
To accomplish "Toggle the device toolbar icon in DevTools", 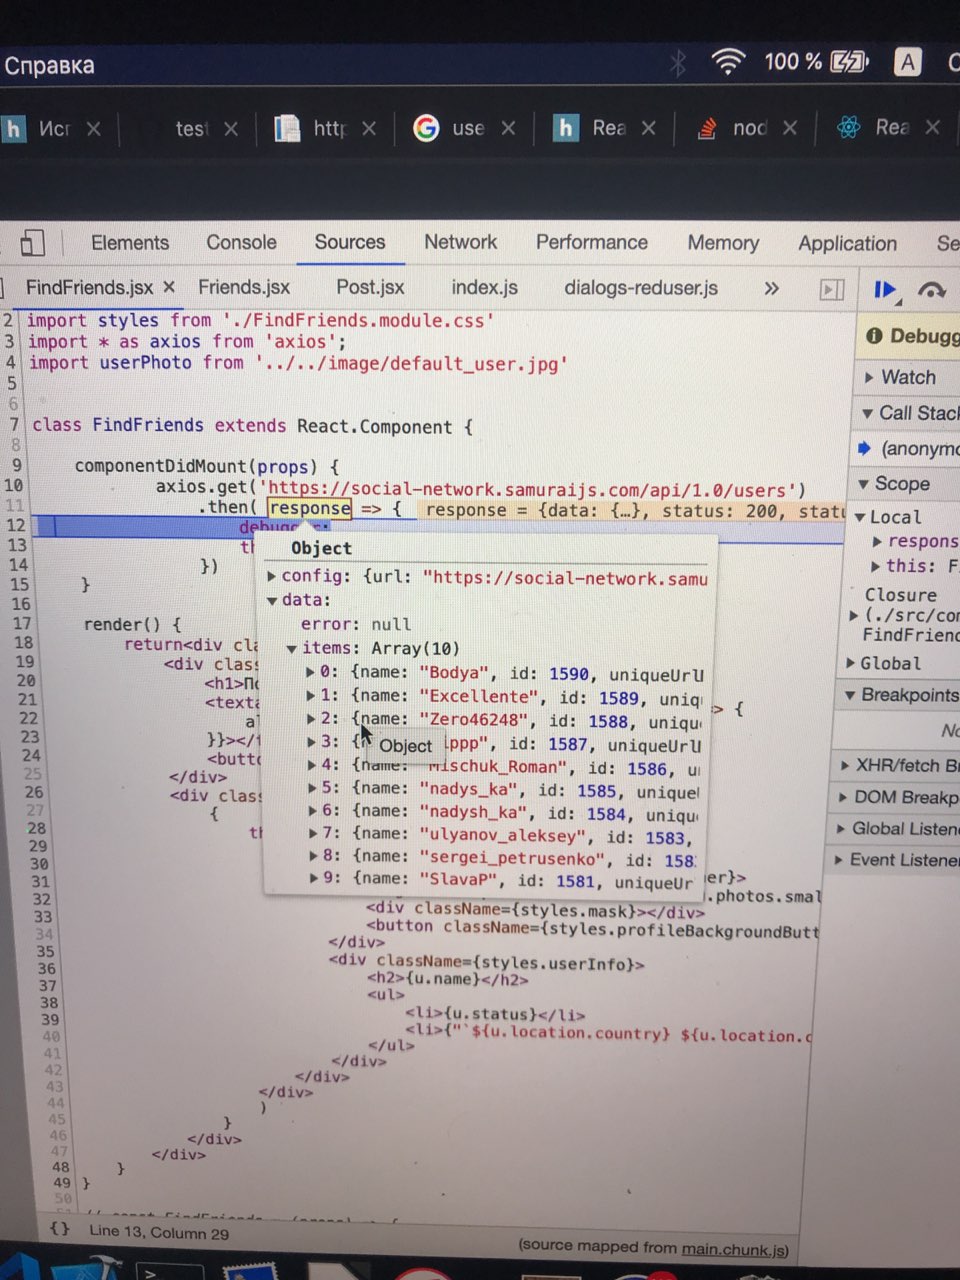I will pyautogui.click(x=33, y=243).
